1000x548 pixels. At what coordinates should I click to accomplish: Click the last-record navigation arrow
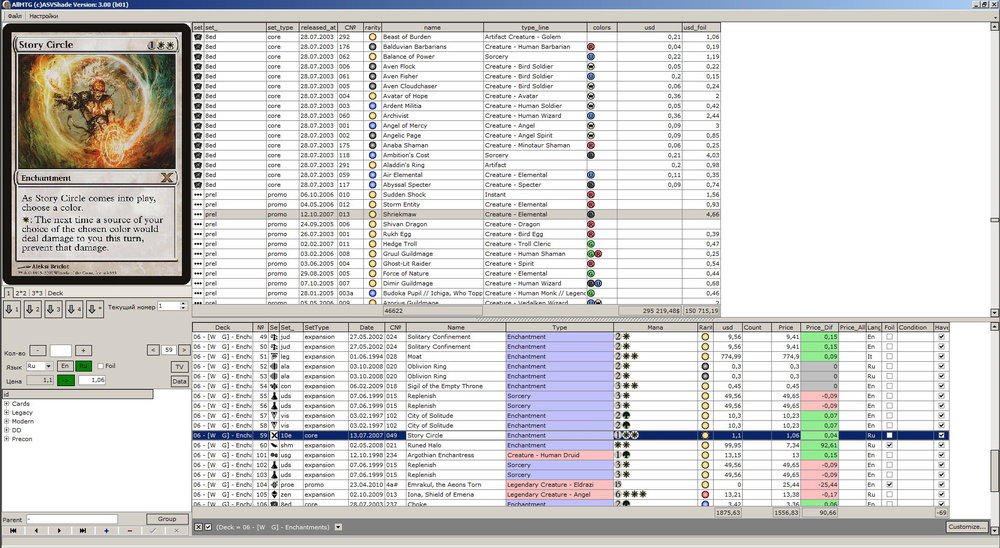(x=83, y=530)
